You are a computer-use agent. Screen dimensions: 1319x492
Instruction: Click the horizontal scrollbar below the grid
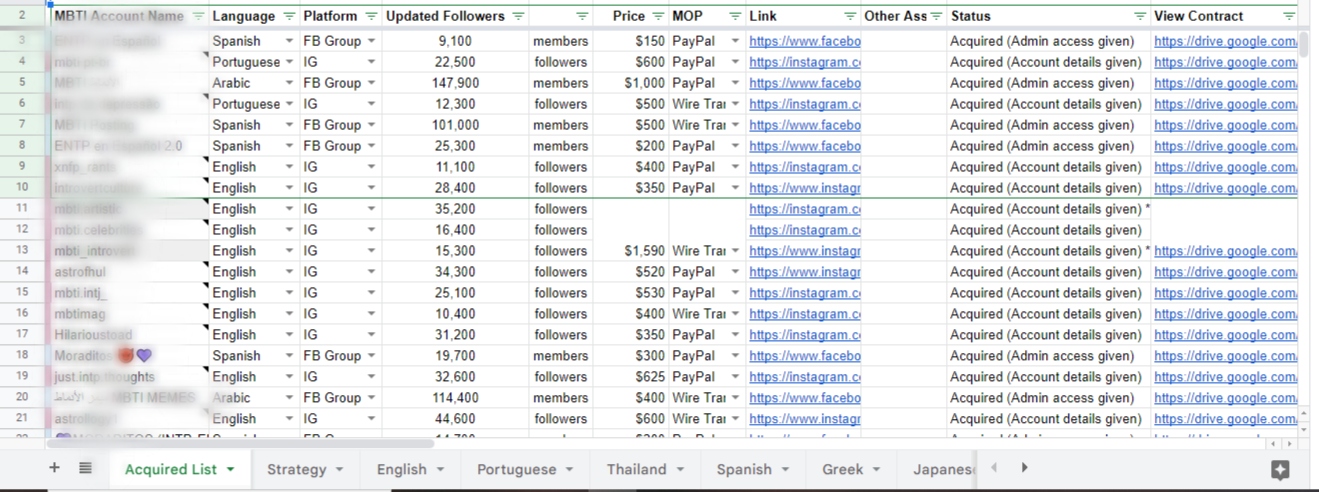[x=240, y=443]
